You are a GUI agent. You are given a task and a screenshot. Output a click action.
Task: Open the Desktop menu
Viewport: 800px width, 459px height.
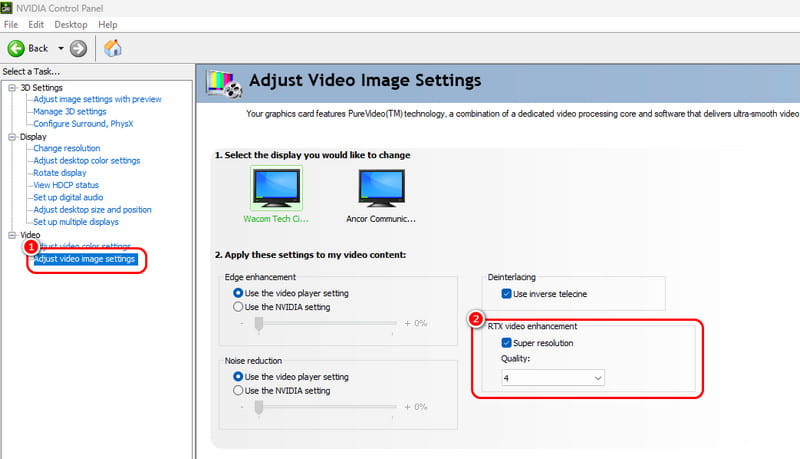tap(70, 24)
